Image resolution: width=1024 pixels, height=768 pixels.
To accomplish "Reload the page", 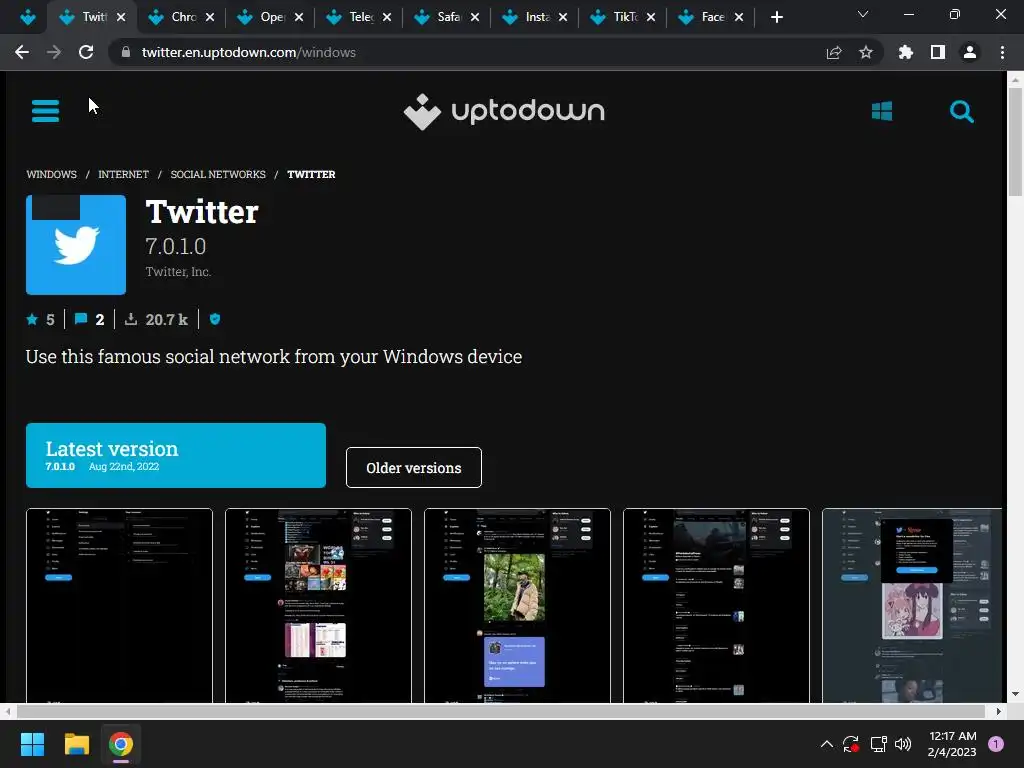I will 86,52.
